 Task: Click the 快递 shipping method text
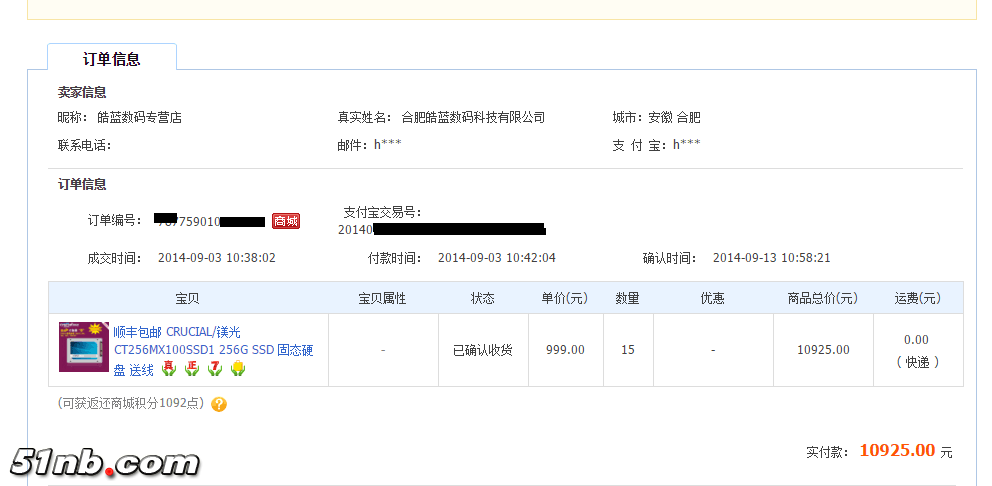tap(918, 363)
